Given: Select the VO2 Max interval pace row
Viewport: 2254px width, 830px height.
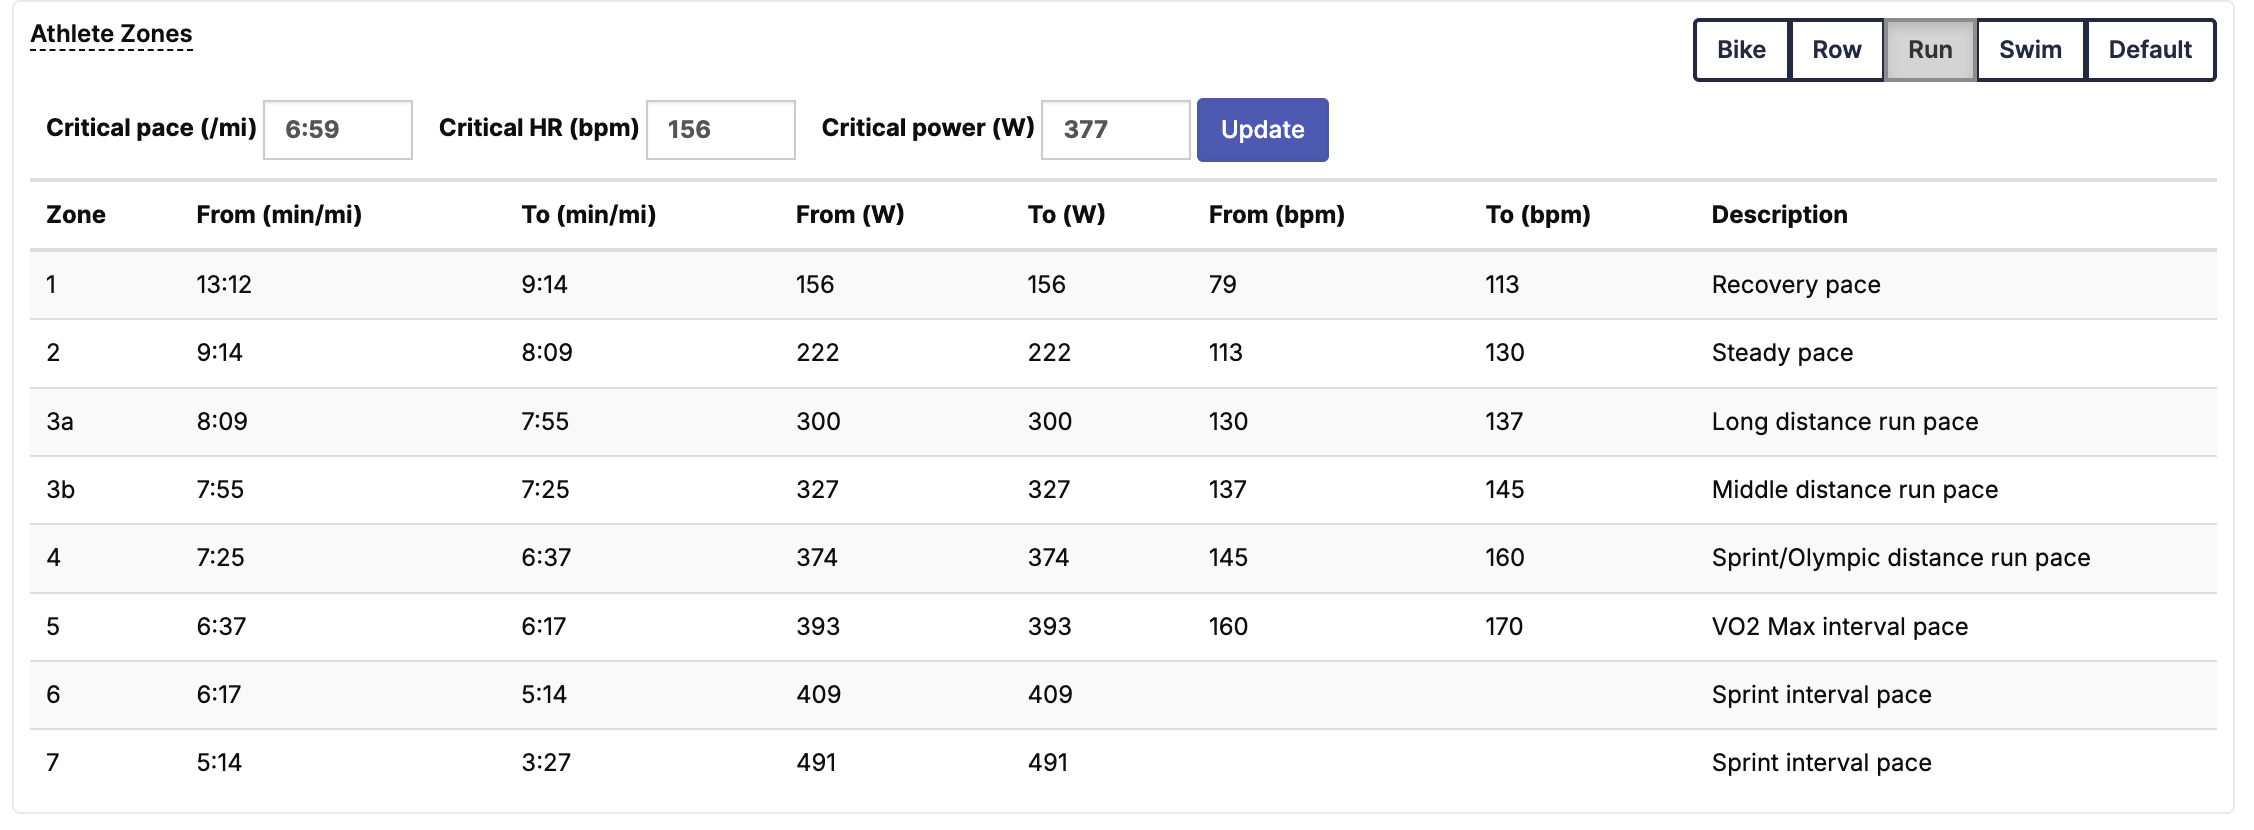Looking at the screenshot, I should pos(1123,627).
